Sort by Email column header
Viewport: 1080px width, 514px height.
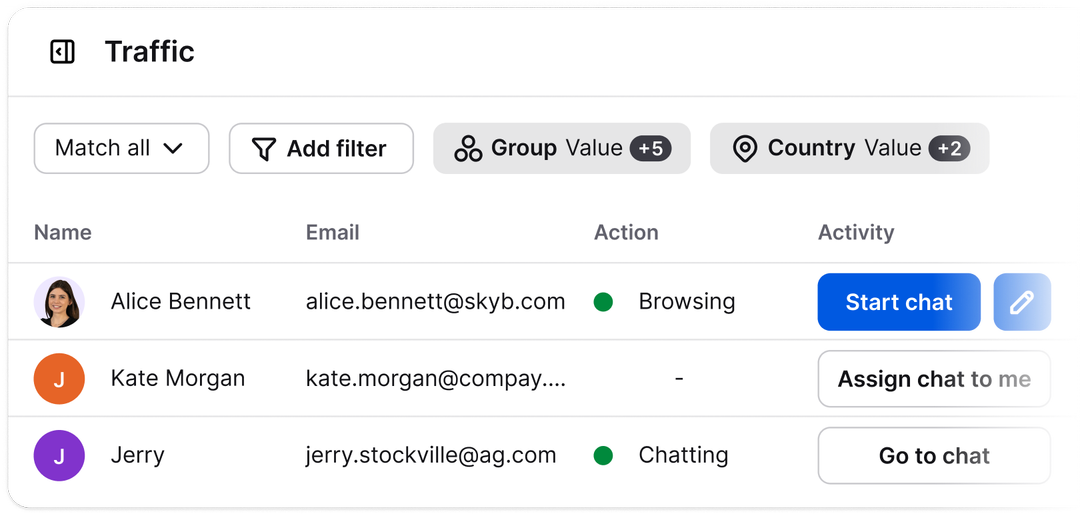332,232
